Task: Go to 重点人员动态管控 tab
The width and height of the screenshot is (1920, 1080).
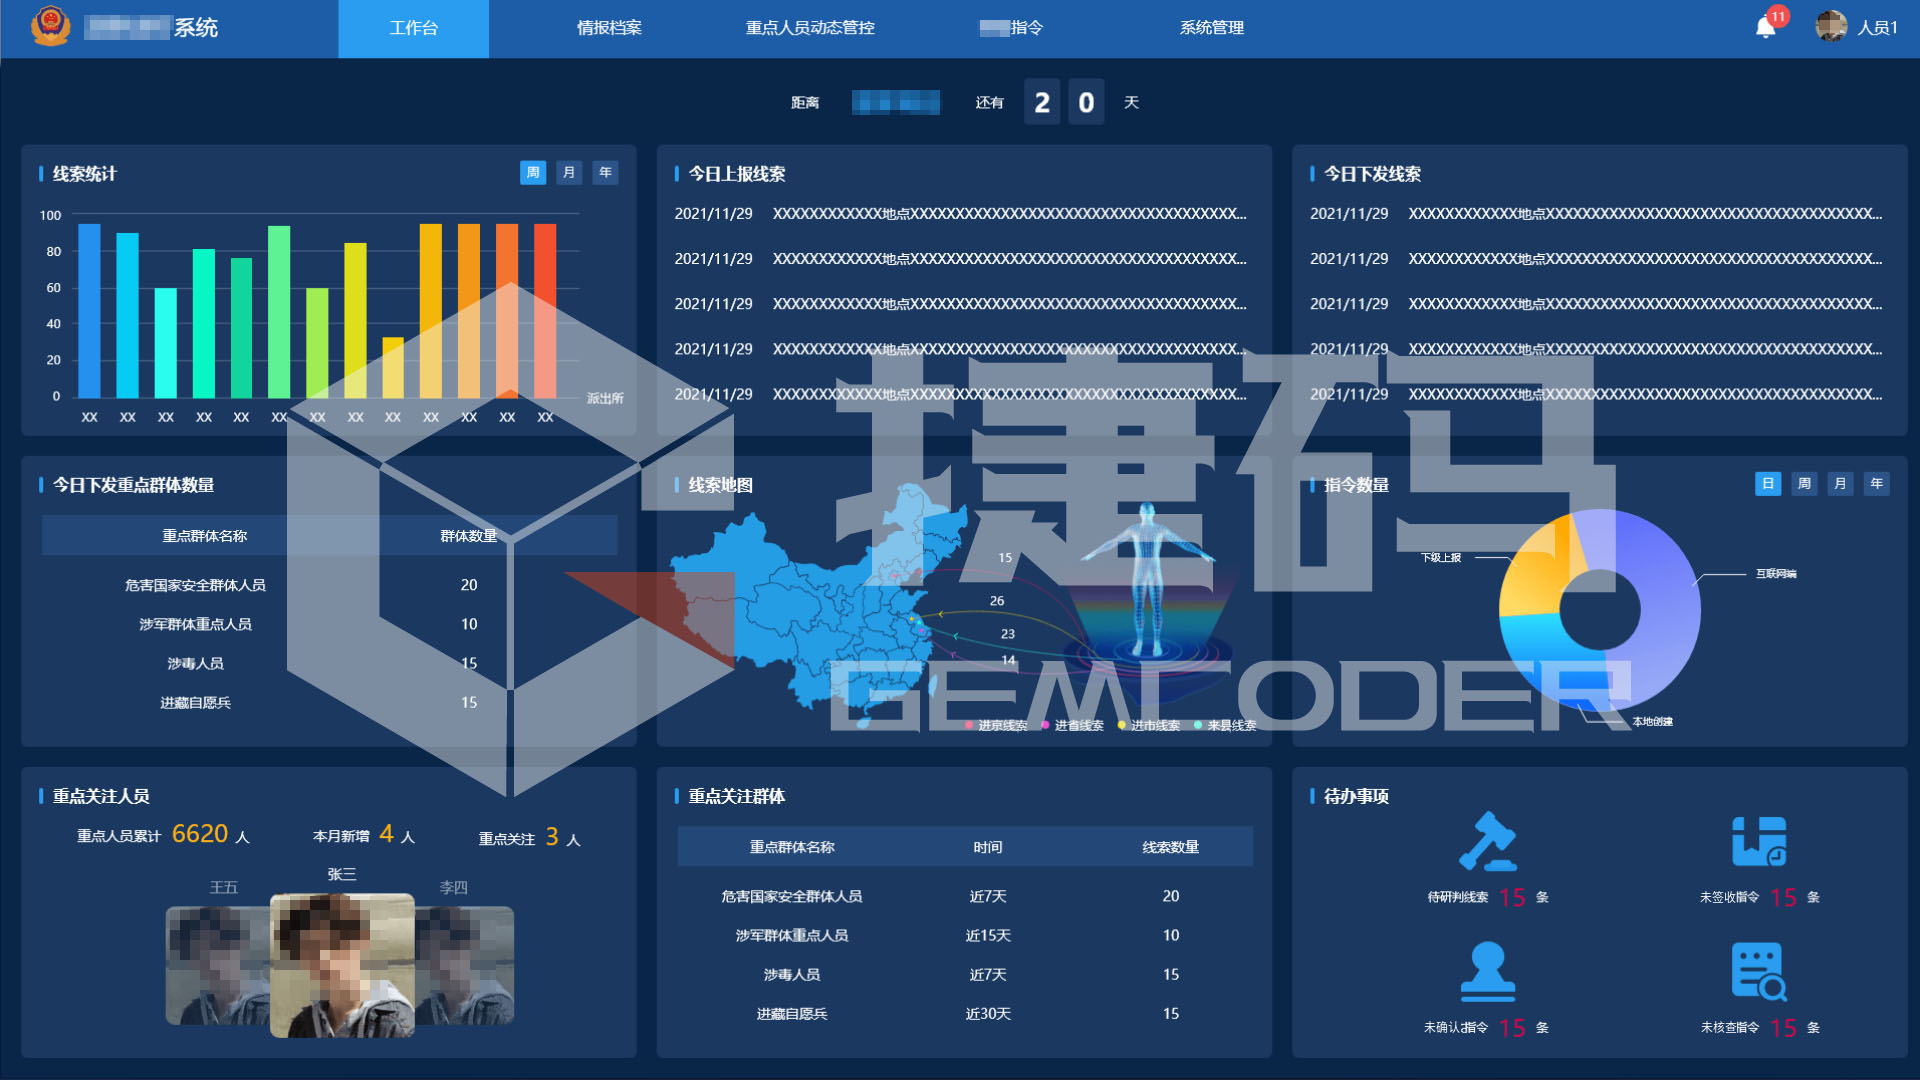Action: [x=810, y=28]
